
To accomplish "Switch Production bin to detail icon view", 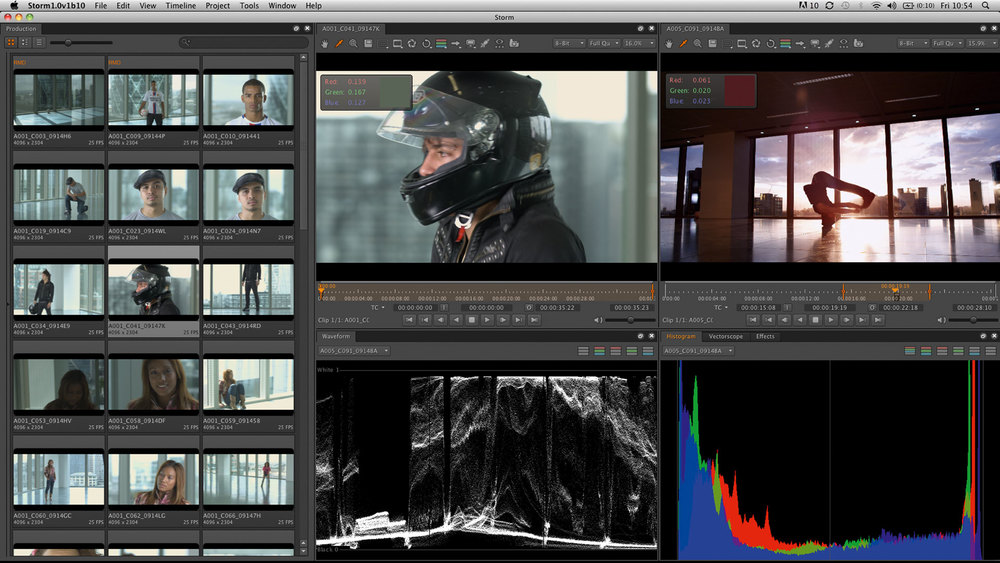I will pos(26,42).
